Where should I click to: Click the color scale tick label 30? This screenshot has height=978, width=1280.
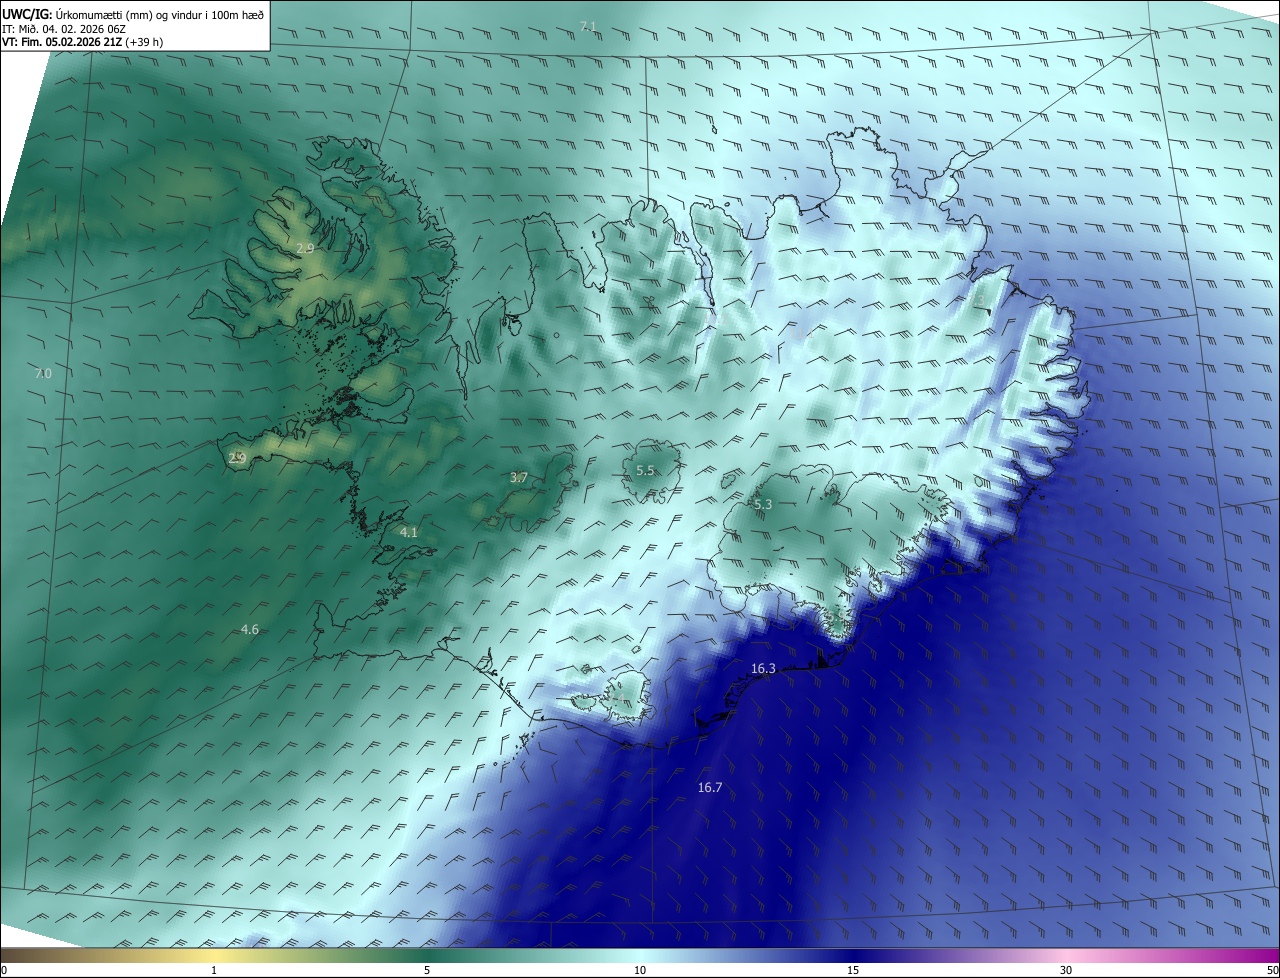(x=1066, y=970)
